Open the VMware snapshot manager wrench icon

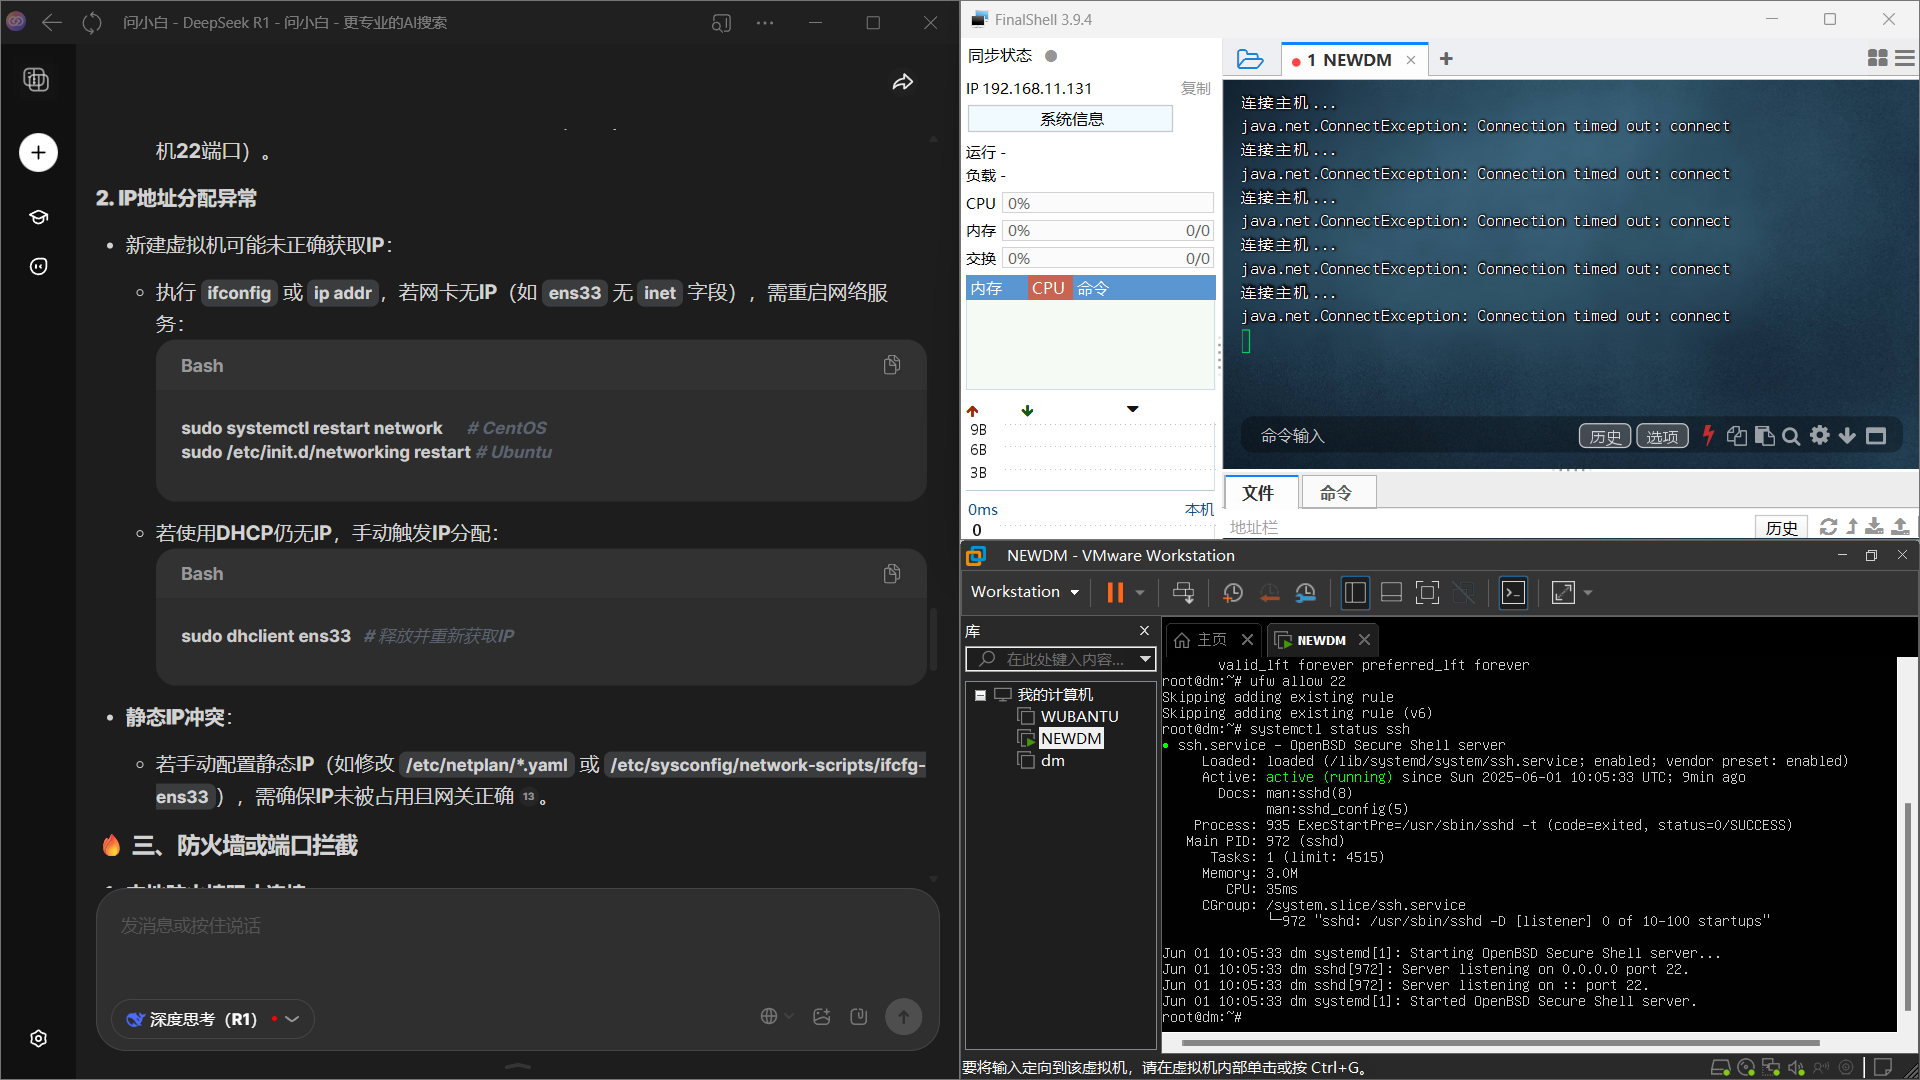[x=1305, y=593]
